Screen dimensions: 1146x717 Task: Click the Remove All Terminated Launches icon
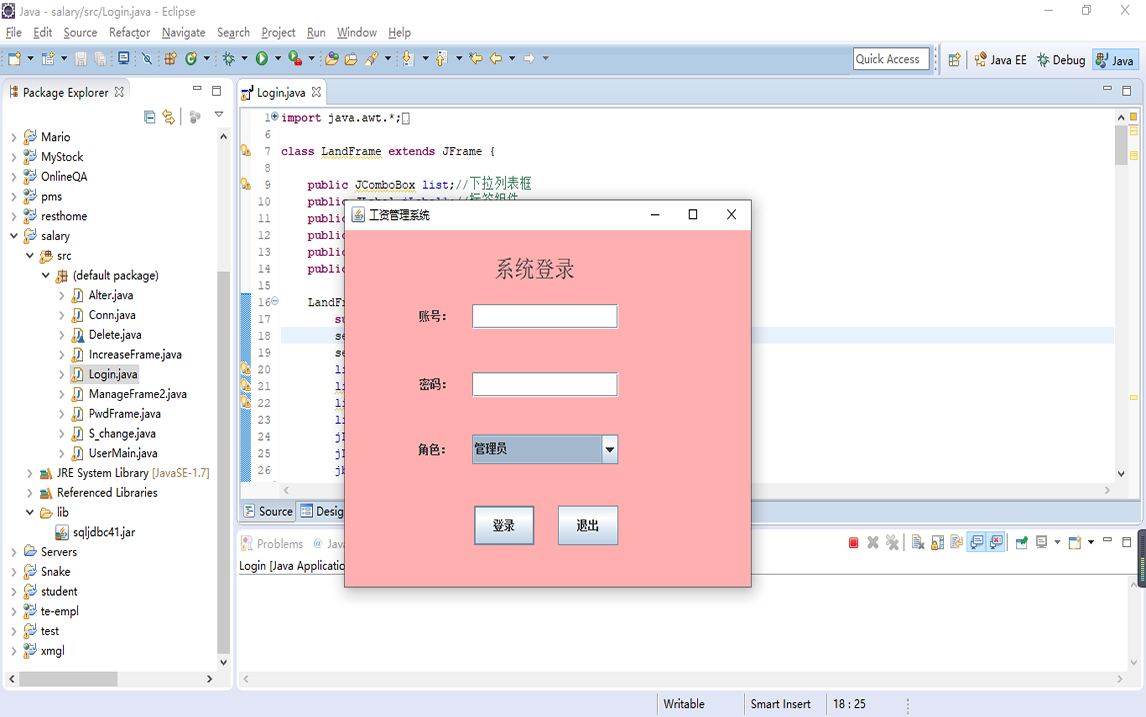click(x=892, y=542)
